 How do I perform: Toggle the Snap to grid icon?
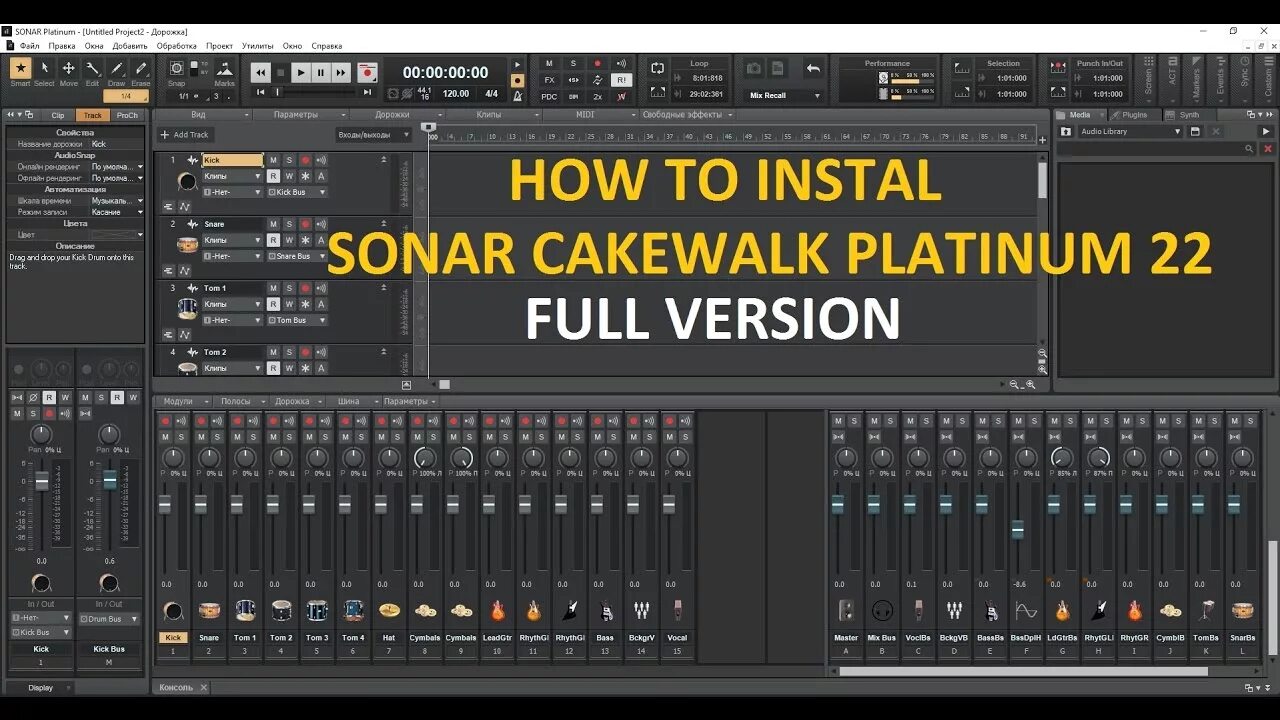pos(177,68)
